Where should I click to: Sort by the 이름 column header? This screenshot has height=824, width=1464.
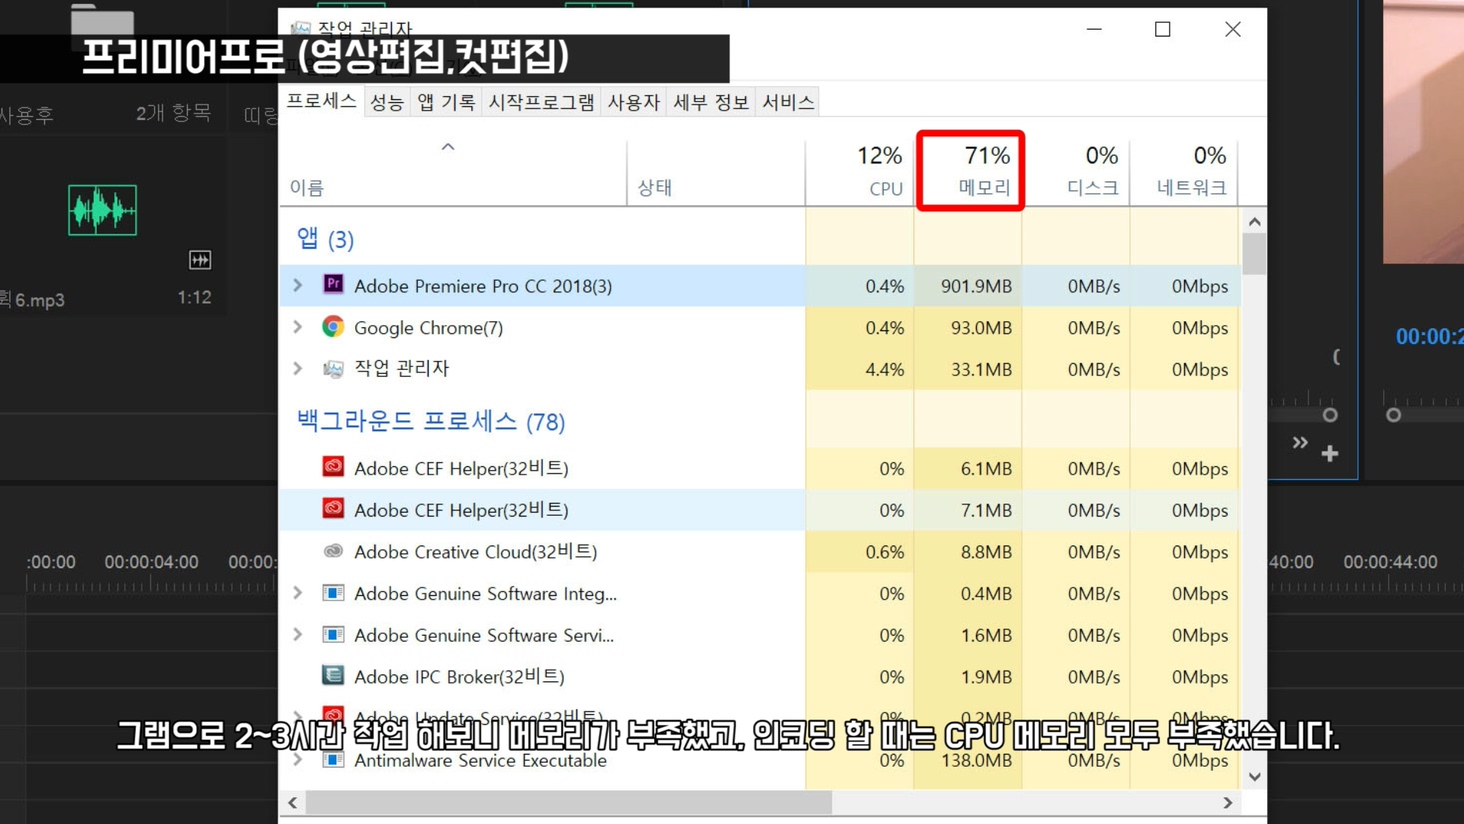tap(453, 171)
